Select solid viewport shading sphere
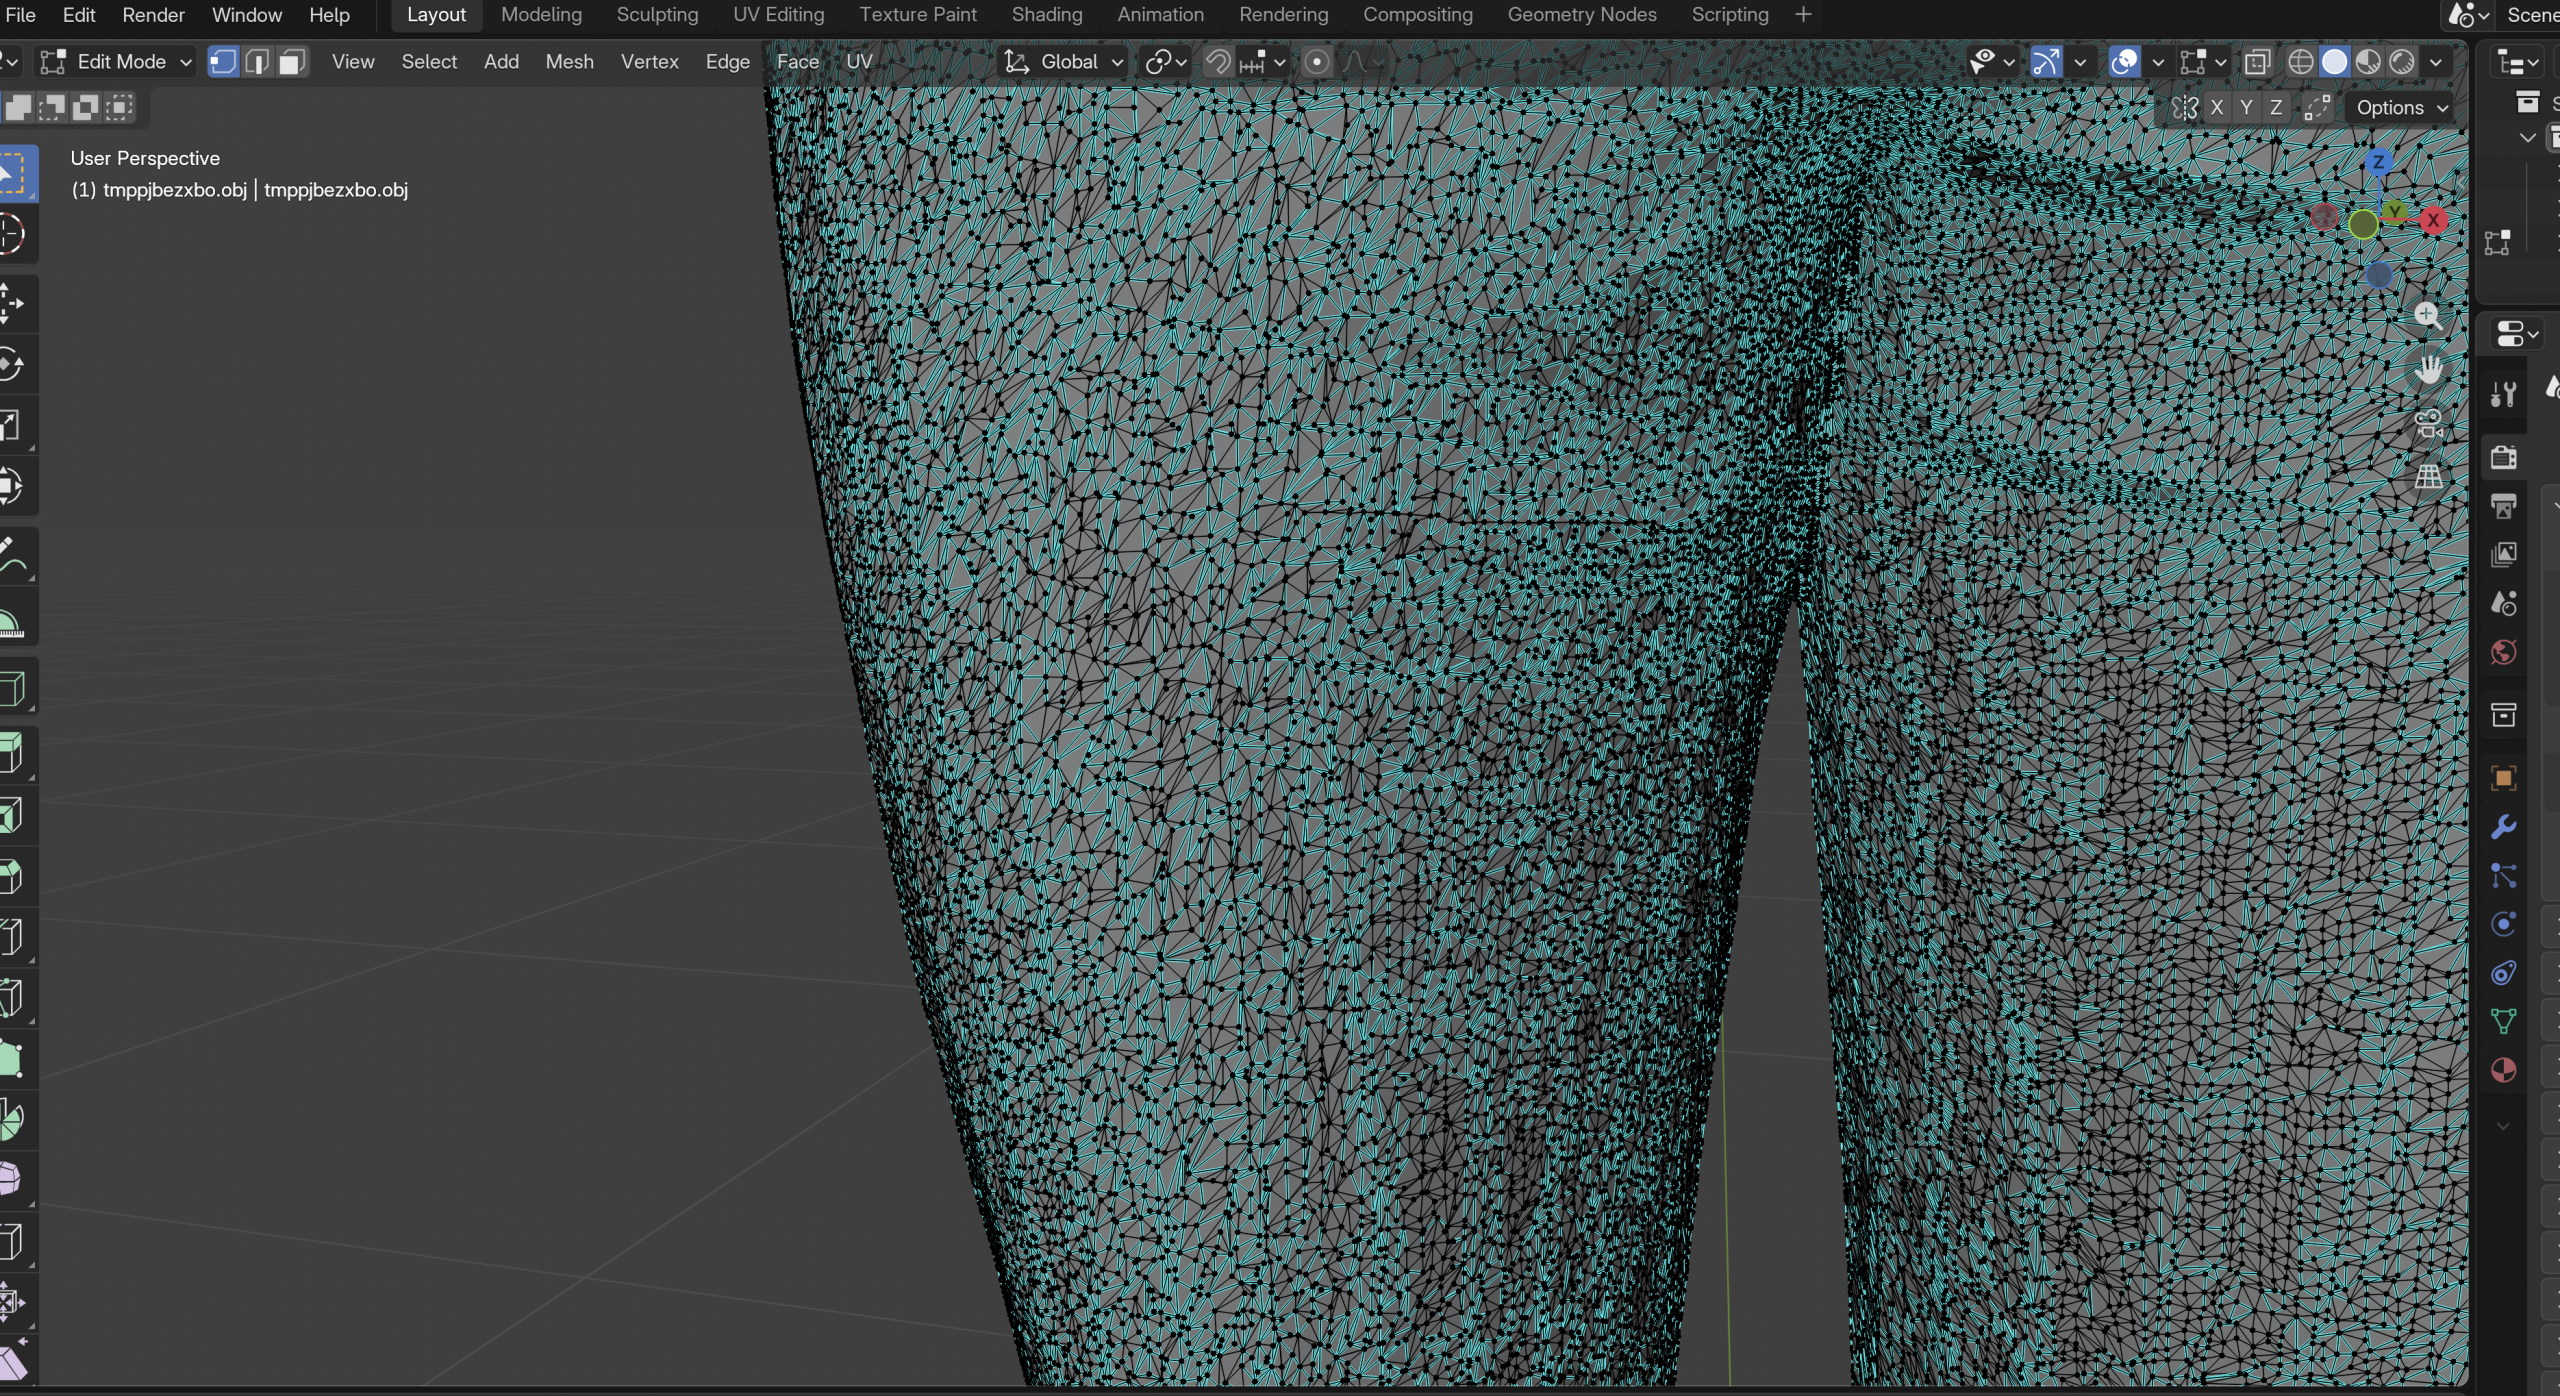The width and height of the screenshot is (2560, 1396). coord(2334,62)
